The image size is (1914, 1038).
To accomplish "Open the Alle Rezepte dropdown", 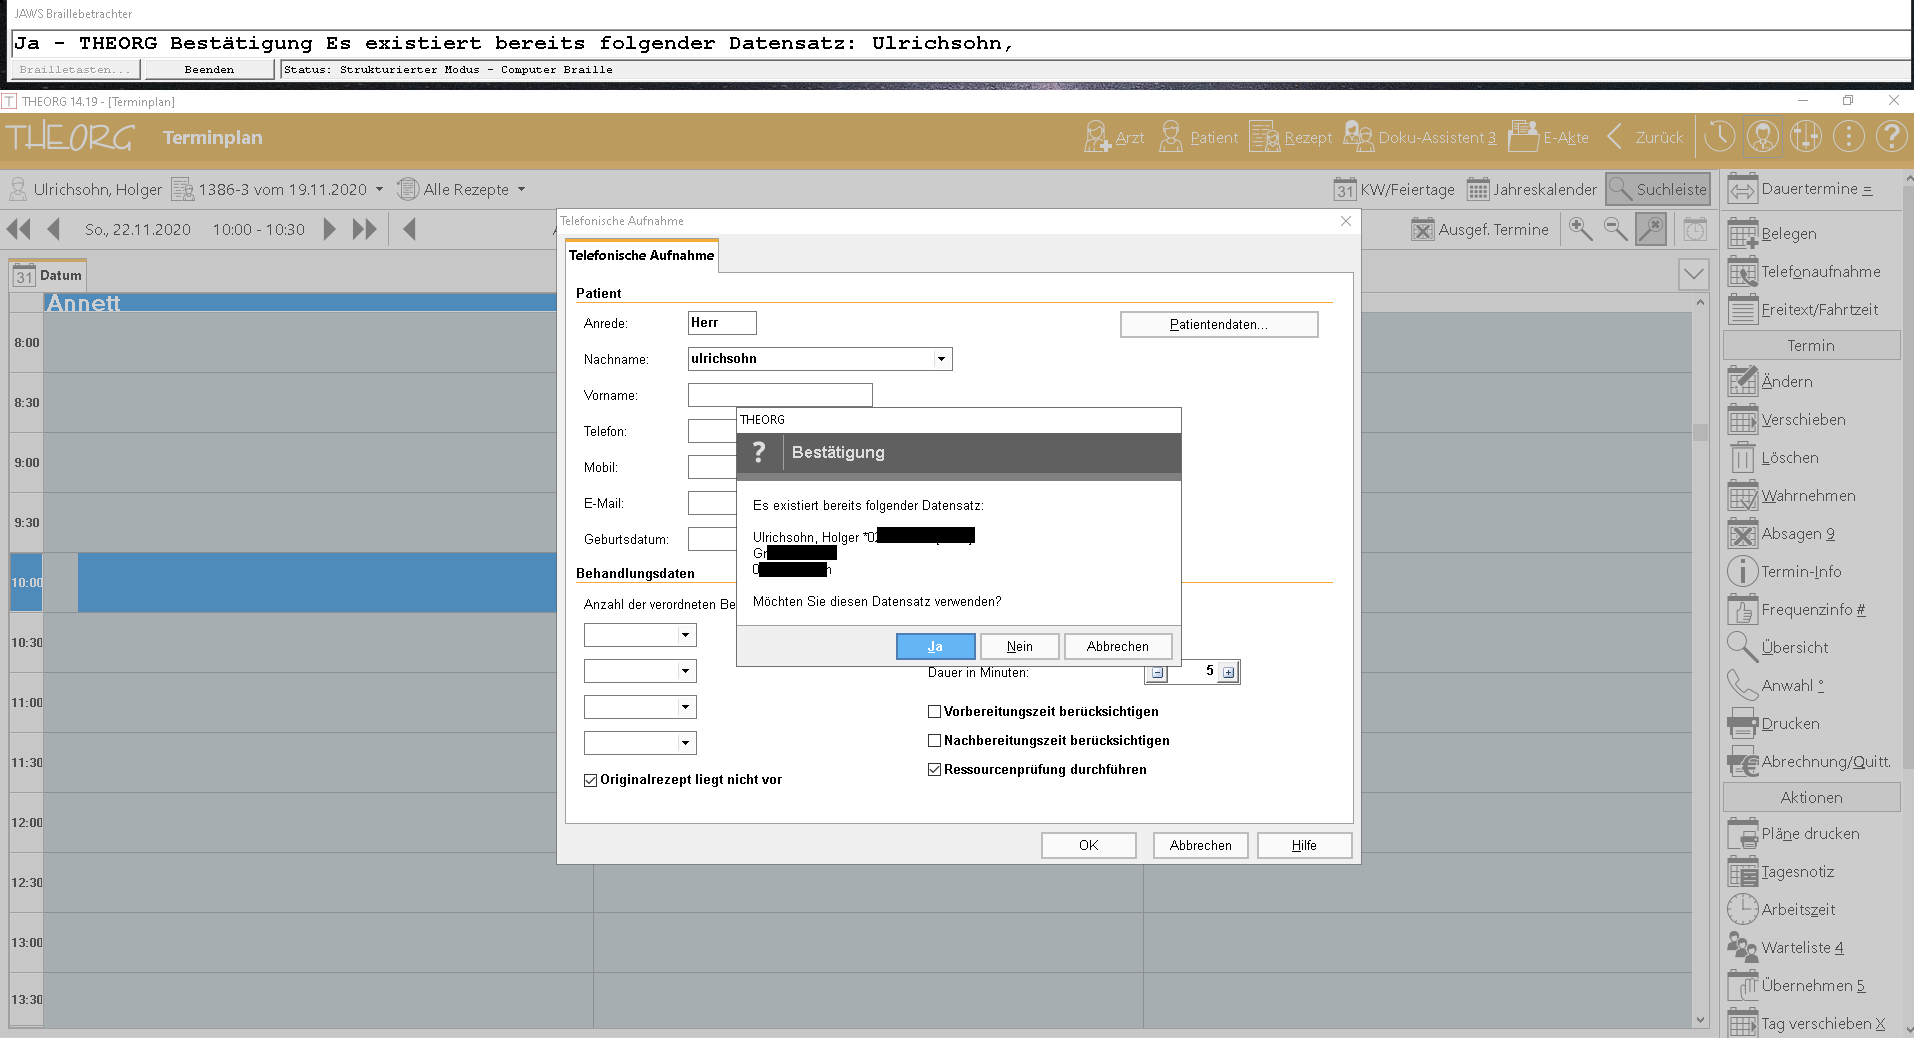I will coord(521,190).
